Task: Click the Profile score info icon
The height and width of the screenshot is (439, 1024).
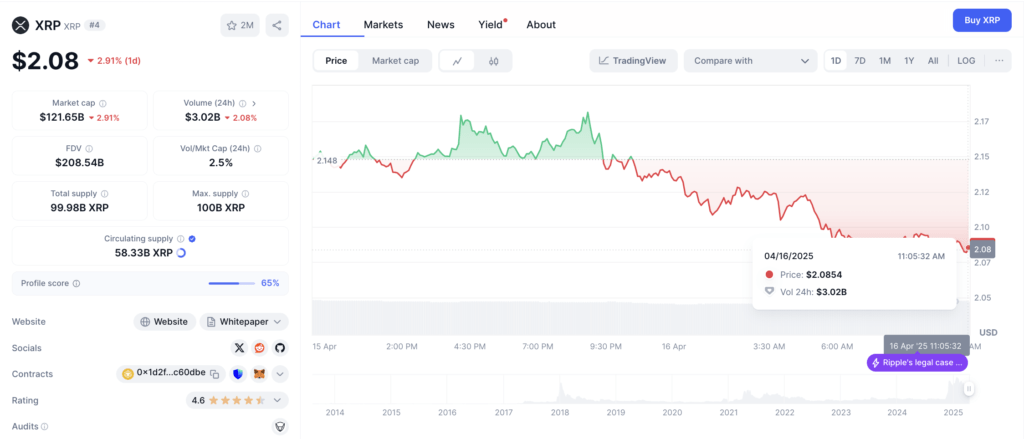Action: point(76,284)
